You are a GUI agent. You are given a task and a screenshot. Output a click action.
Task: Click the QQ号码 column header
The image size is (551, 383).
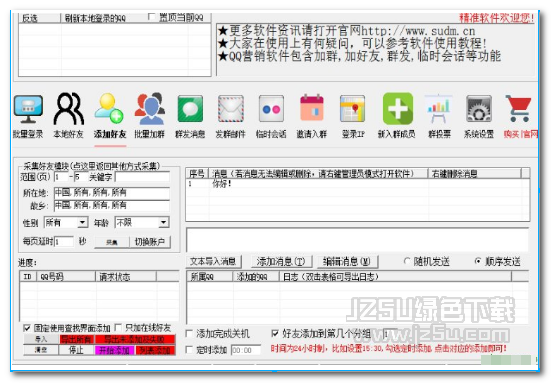click(66, 277)
